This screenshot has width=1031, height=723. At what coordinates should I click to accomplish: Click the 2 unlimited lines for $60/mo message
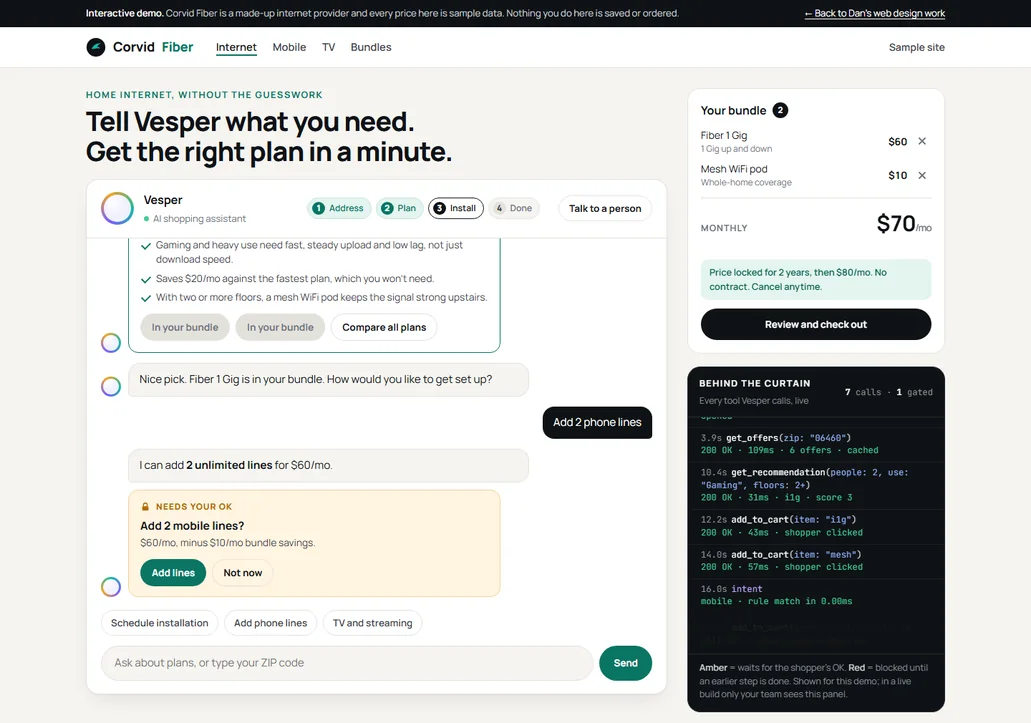[x=328, y=465]
